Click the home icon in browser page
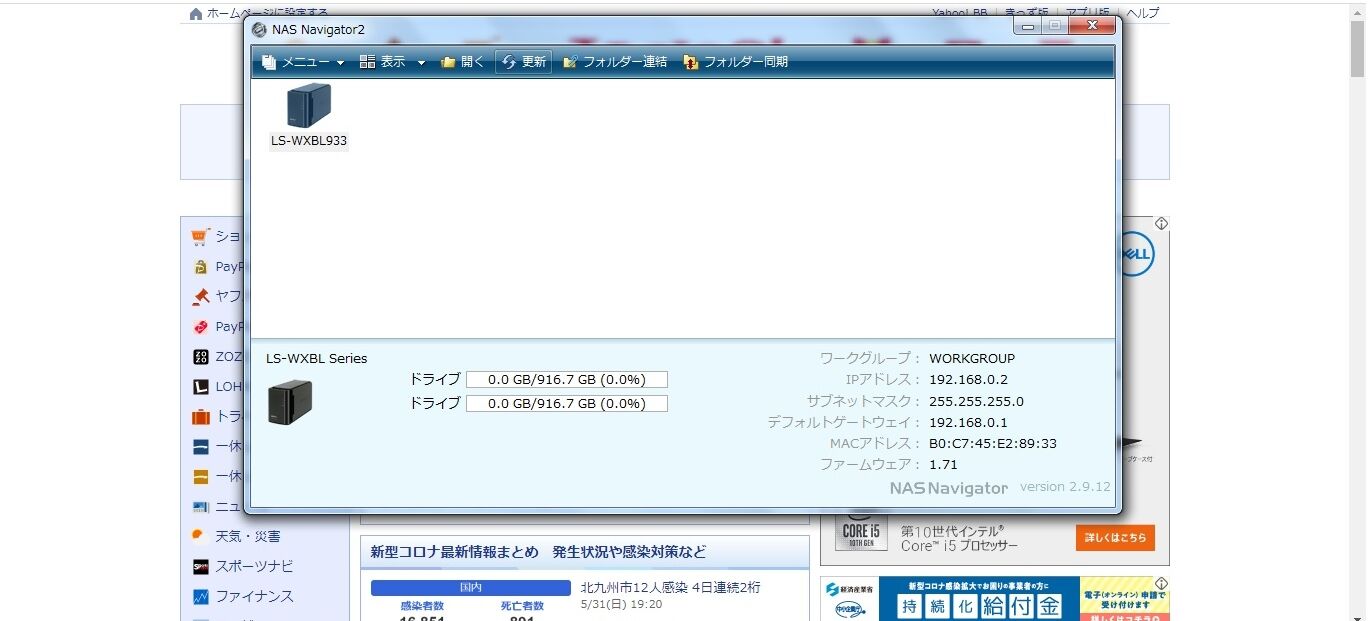 point(196,13)
